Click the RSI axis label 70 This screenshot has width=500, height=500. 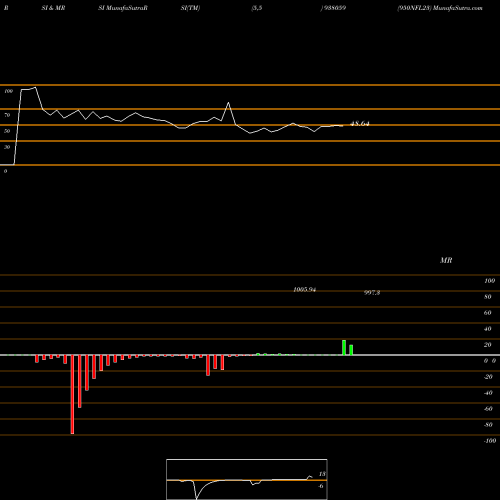pos(7,115)
